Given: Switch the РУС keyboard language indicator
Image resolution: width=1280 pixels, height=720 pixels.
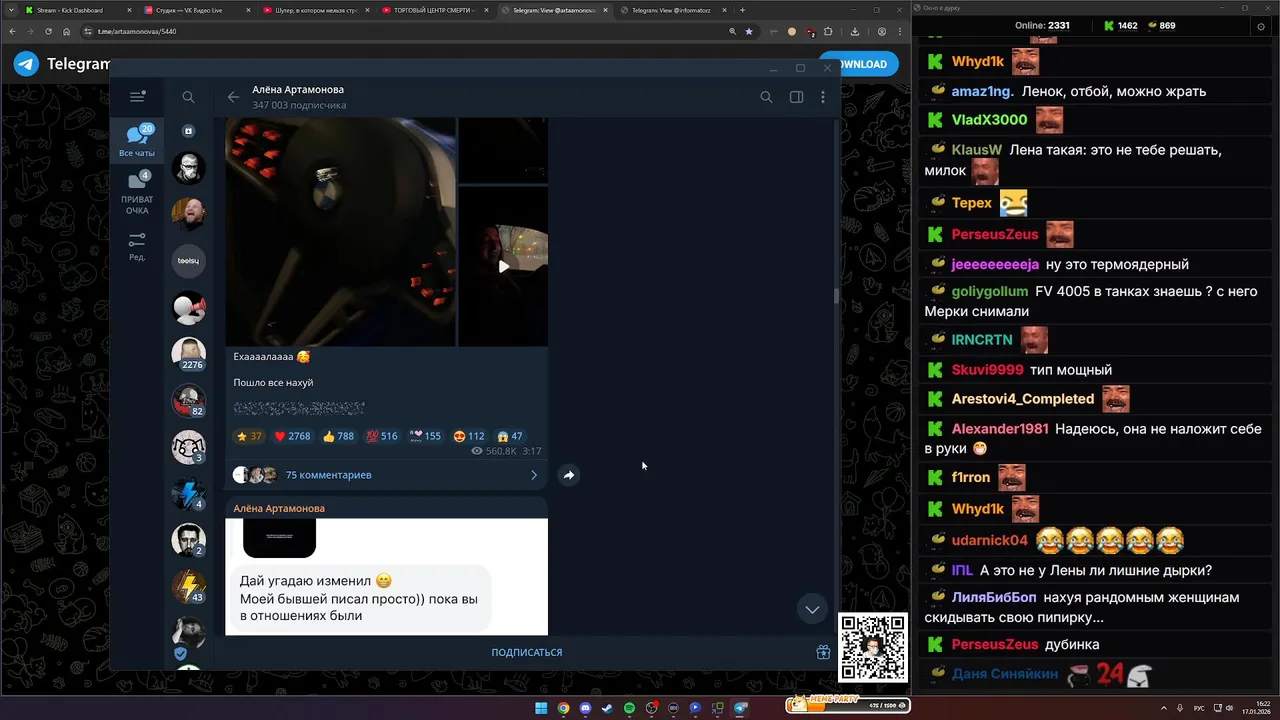Looking at the screenshot, I should pos(1199,708).
